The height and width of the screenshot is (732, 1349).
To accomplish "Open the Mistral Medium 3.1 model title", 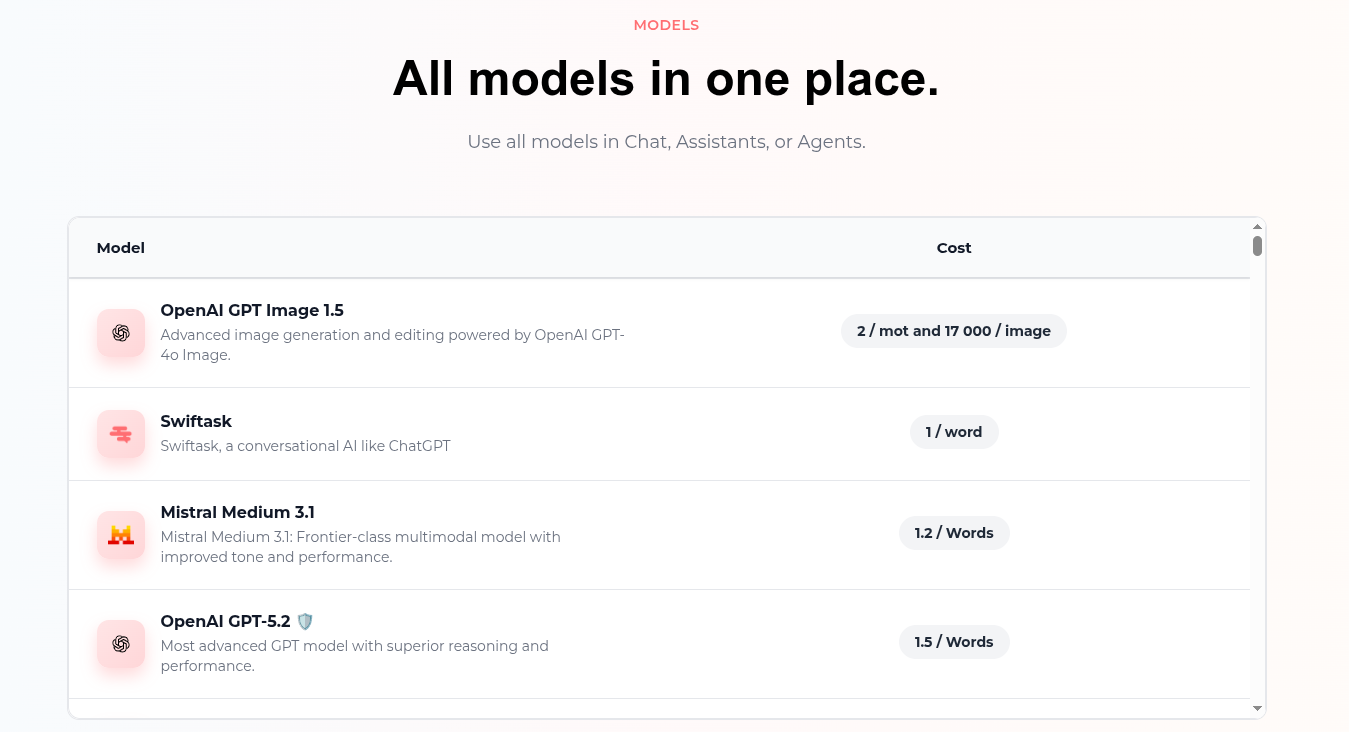I will (238, 512).
